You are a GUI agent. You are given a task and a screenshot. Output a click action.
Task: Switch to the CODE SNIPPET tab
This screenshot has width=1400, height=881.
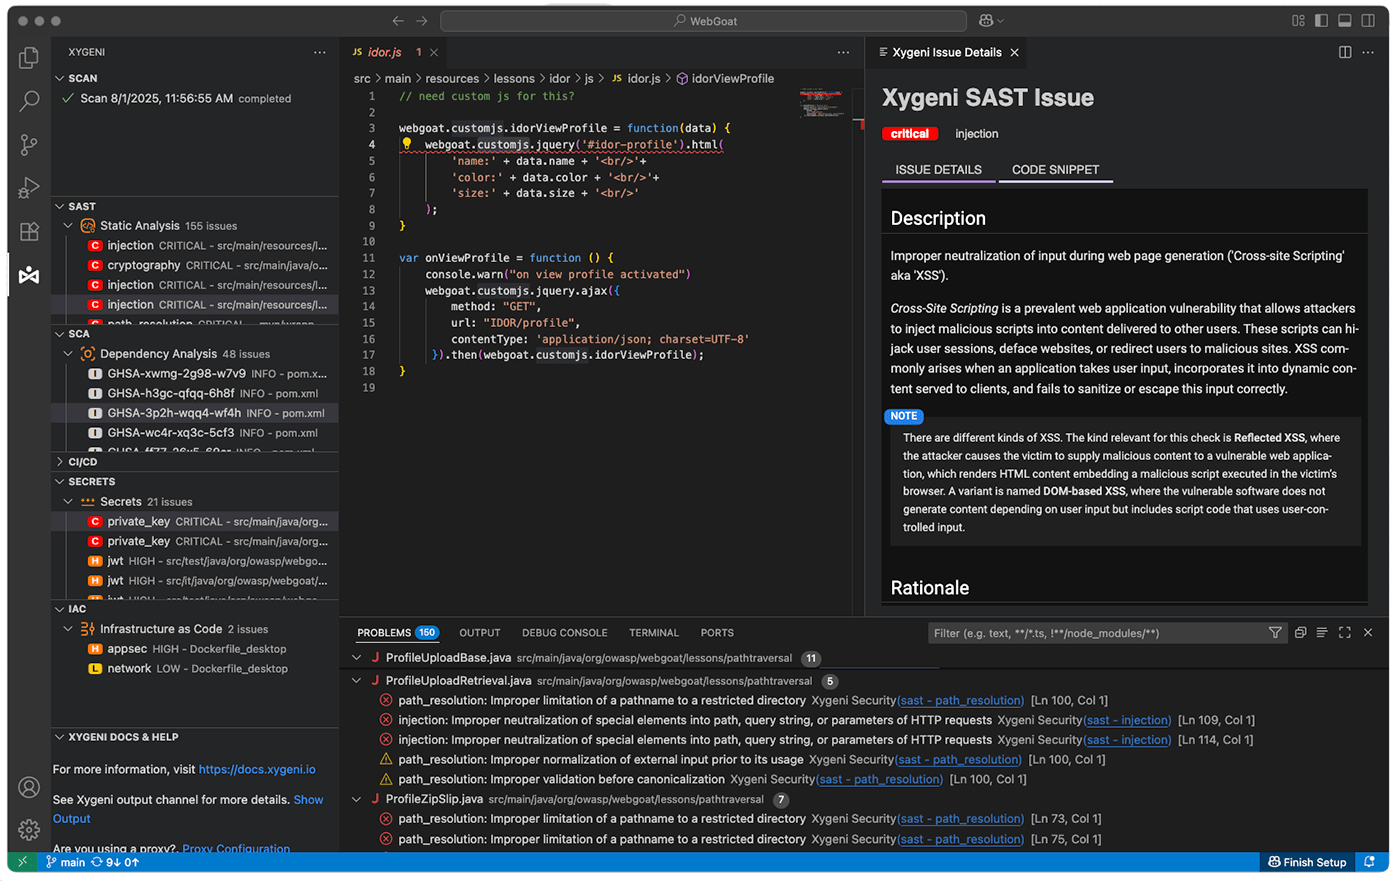1056,170
